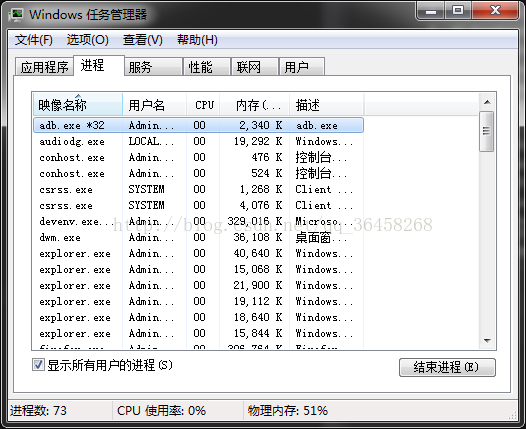
Task: Toggle 显示所有用户的进程 checkbox
Action: 38,365
